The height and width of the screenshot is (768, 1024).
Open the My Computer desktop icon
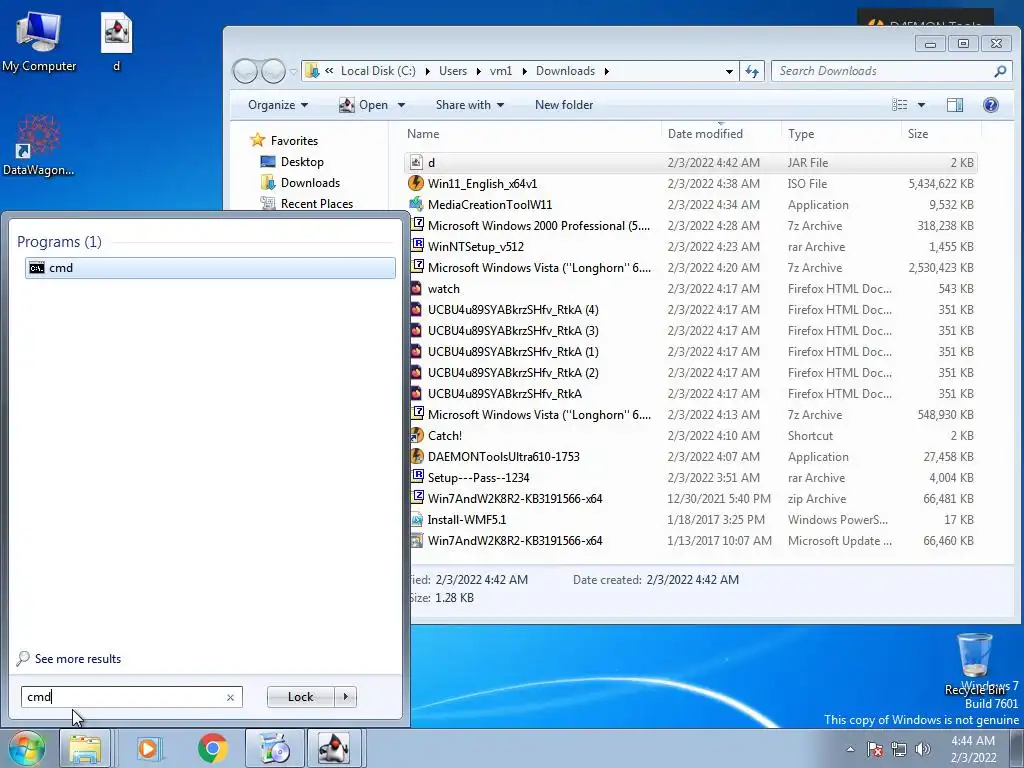tap(39, 41)
